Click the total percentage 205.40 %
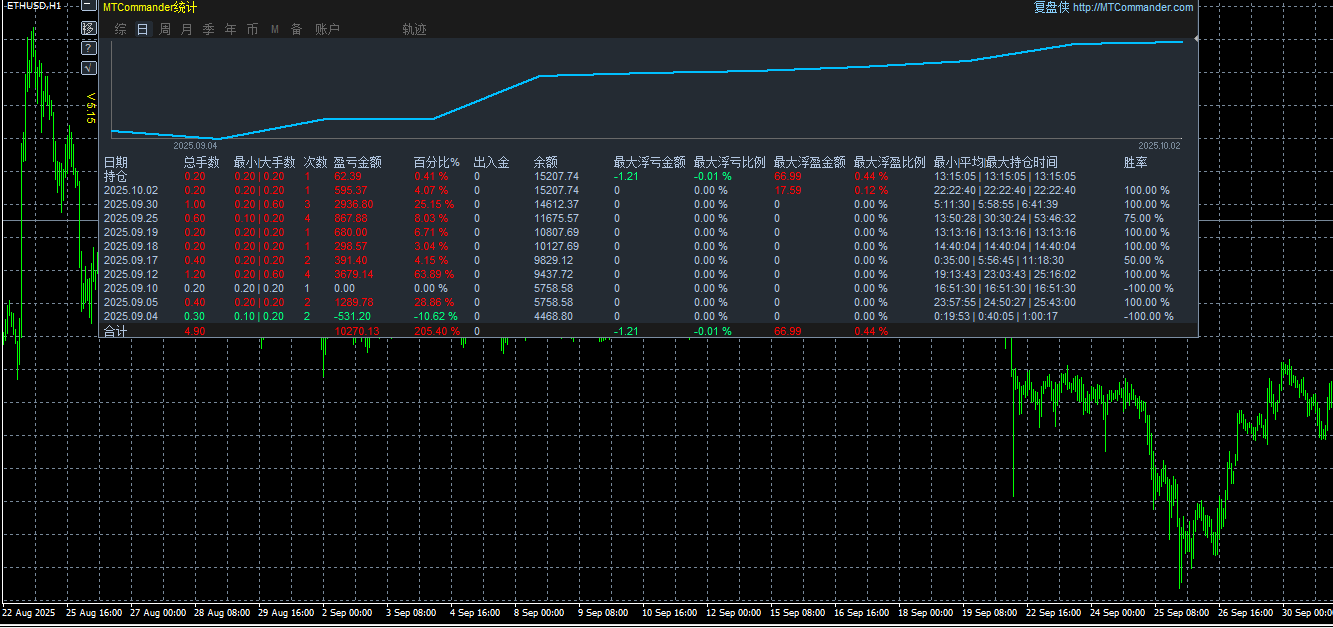This screenshot has height=628, width=1333. 437,331
